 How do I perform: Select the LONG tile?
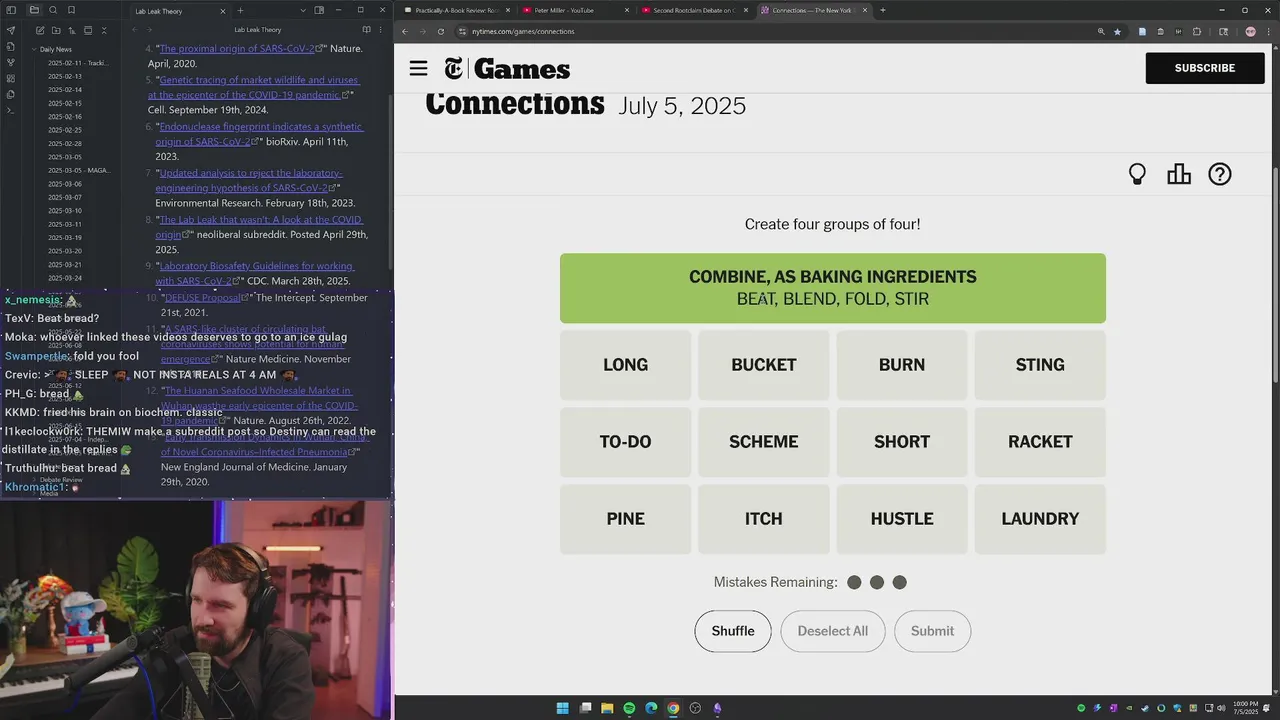[x=625, y=365]
